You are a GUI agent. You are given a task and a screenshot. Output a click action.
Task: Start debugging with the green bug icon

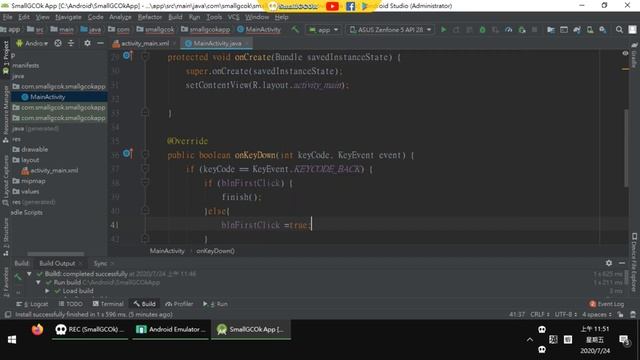point(482,29)
